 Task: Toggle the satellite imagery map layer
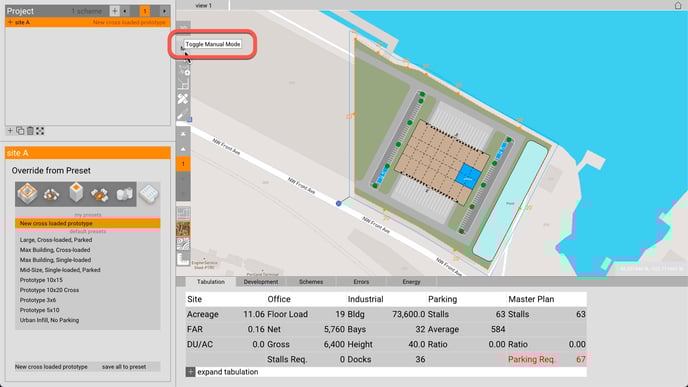(183, 229)
